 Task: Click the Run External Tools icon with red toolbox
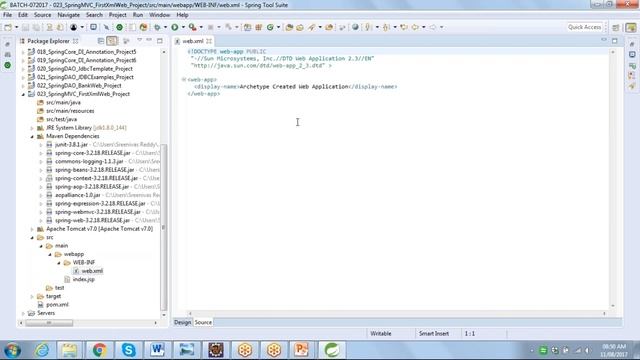pyautogui.click(x=192, y=27)
